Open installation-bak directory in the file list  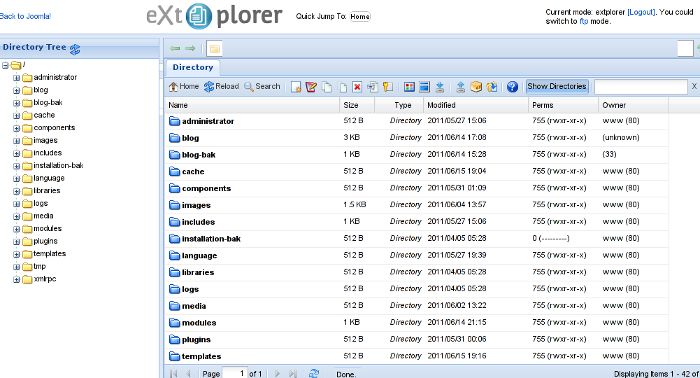[211, 239]
